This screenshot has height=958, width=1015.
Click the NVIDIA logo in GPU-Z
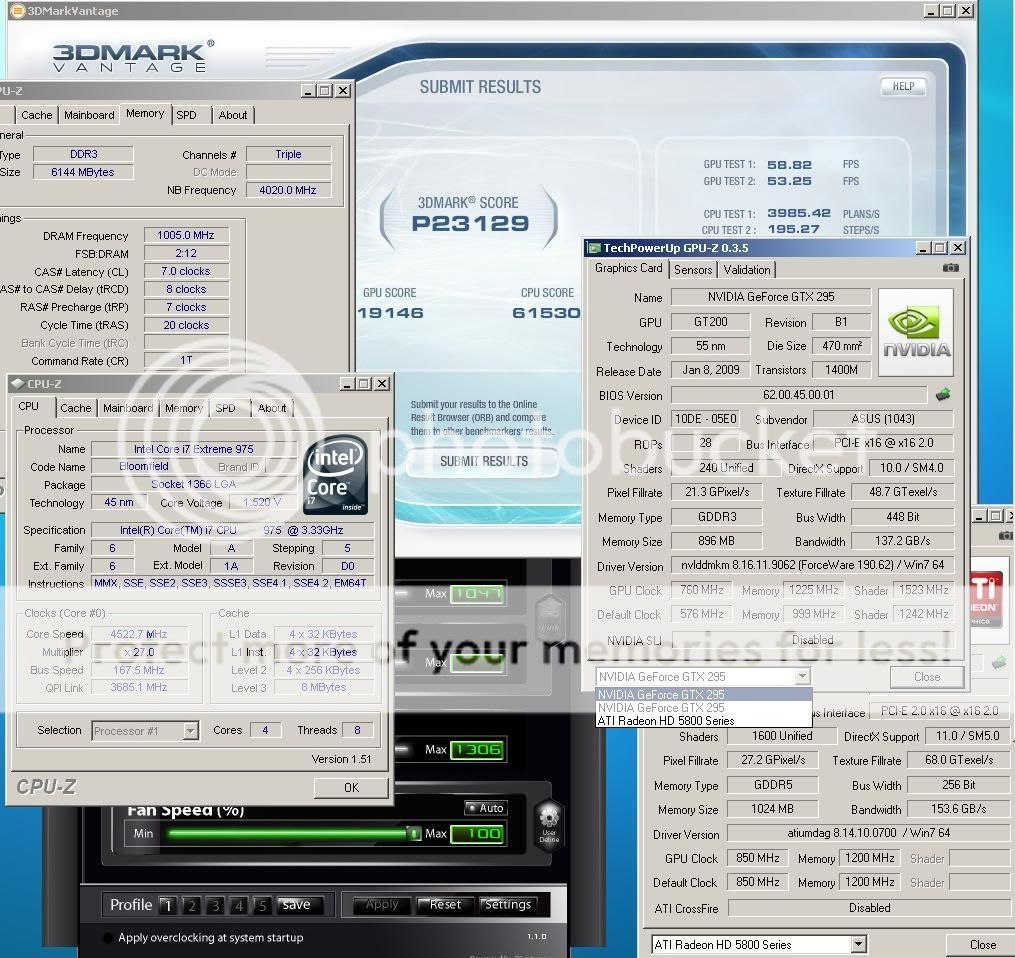916,333
